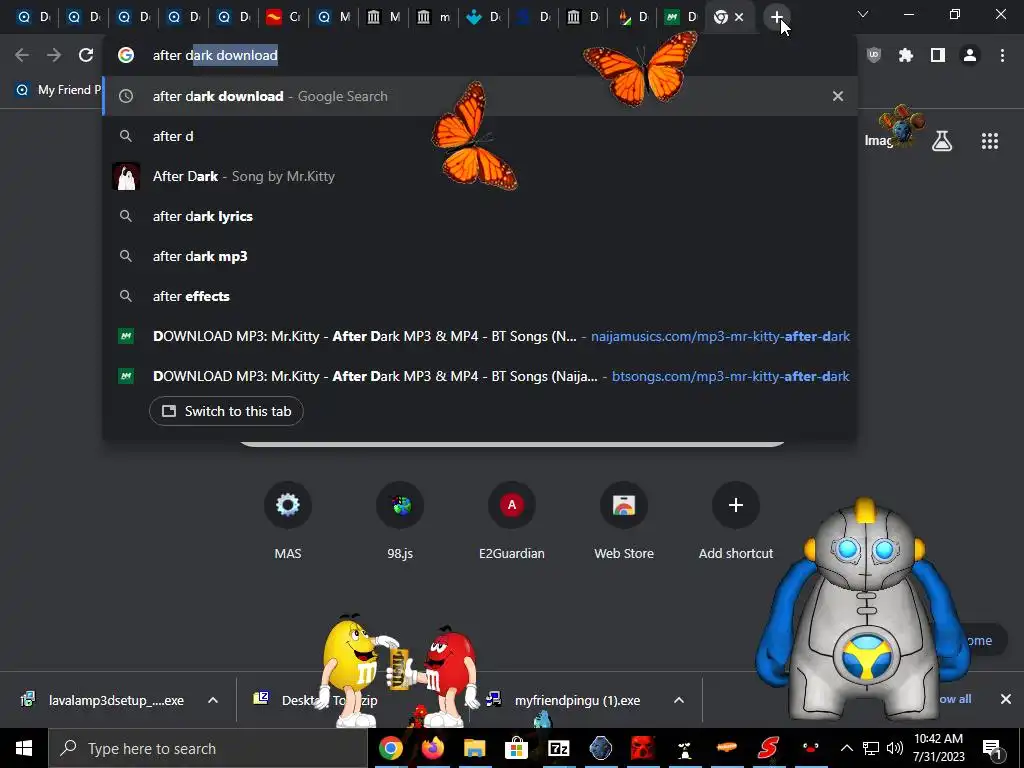Switch to the red-icon 'Cr' tab

tap(283, 17)
